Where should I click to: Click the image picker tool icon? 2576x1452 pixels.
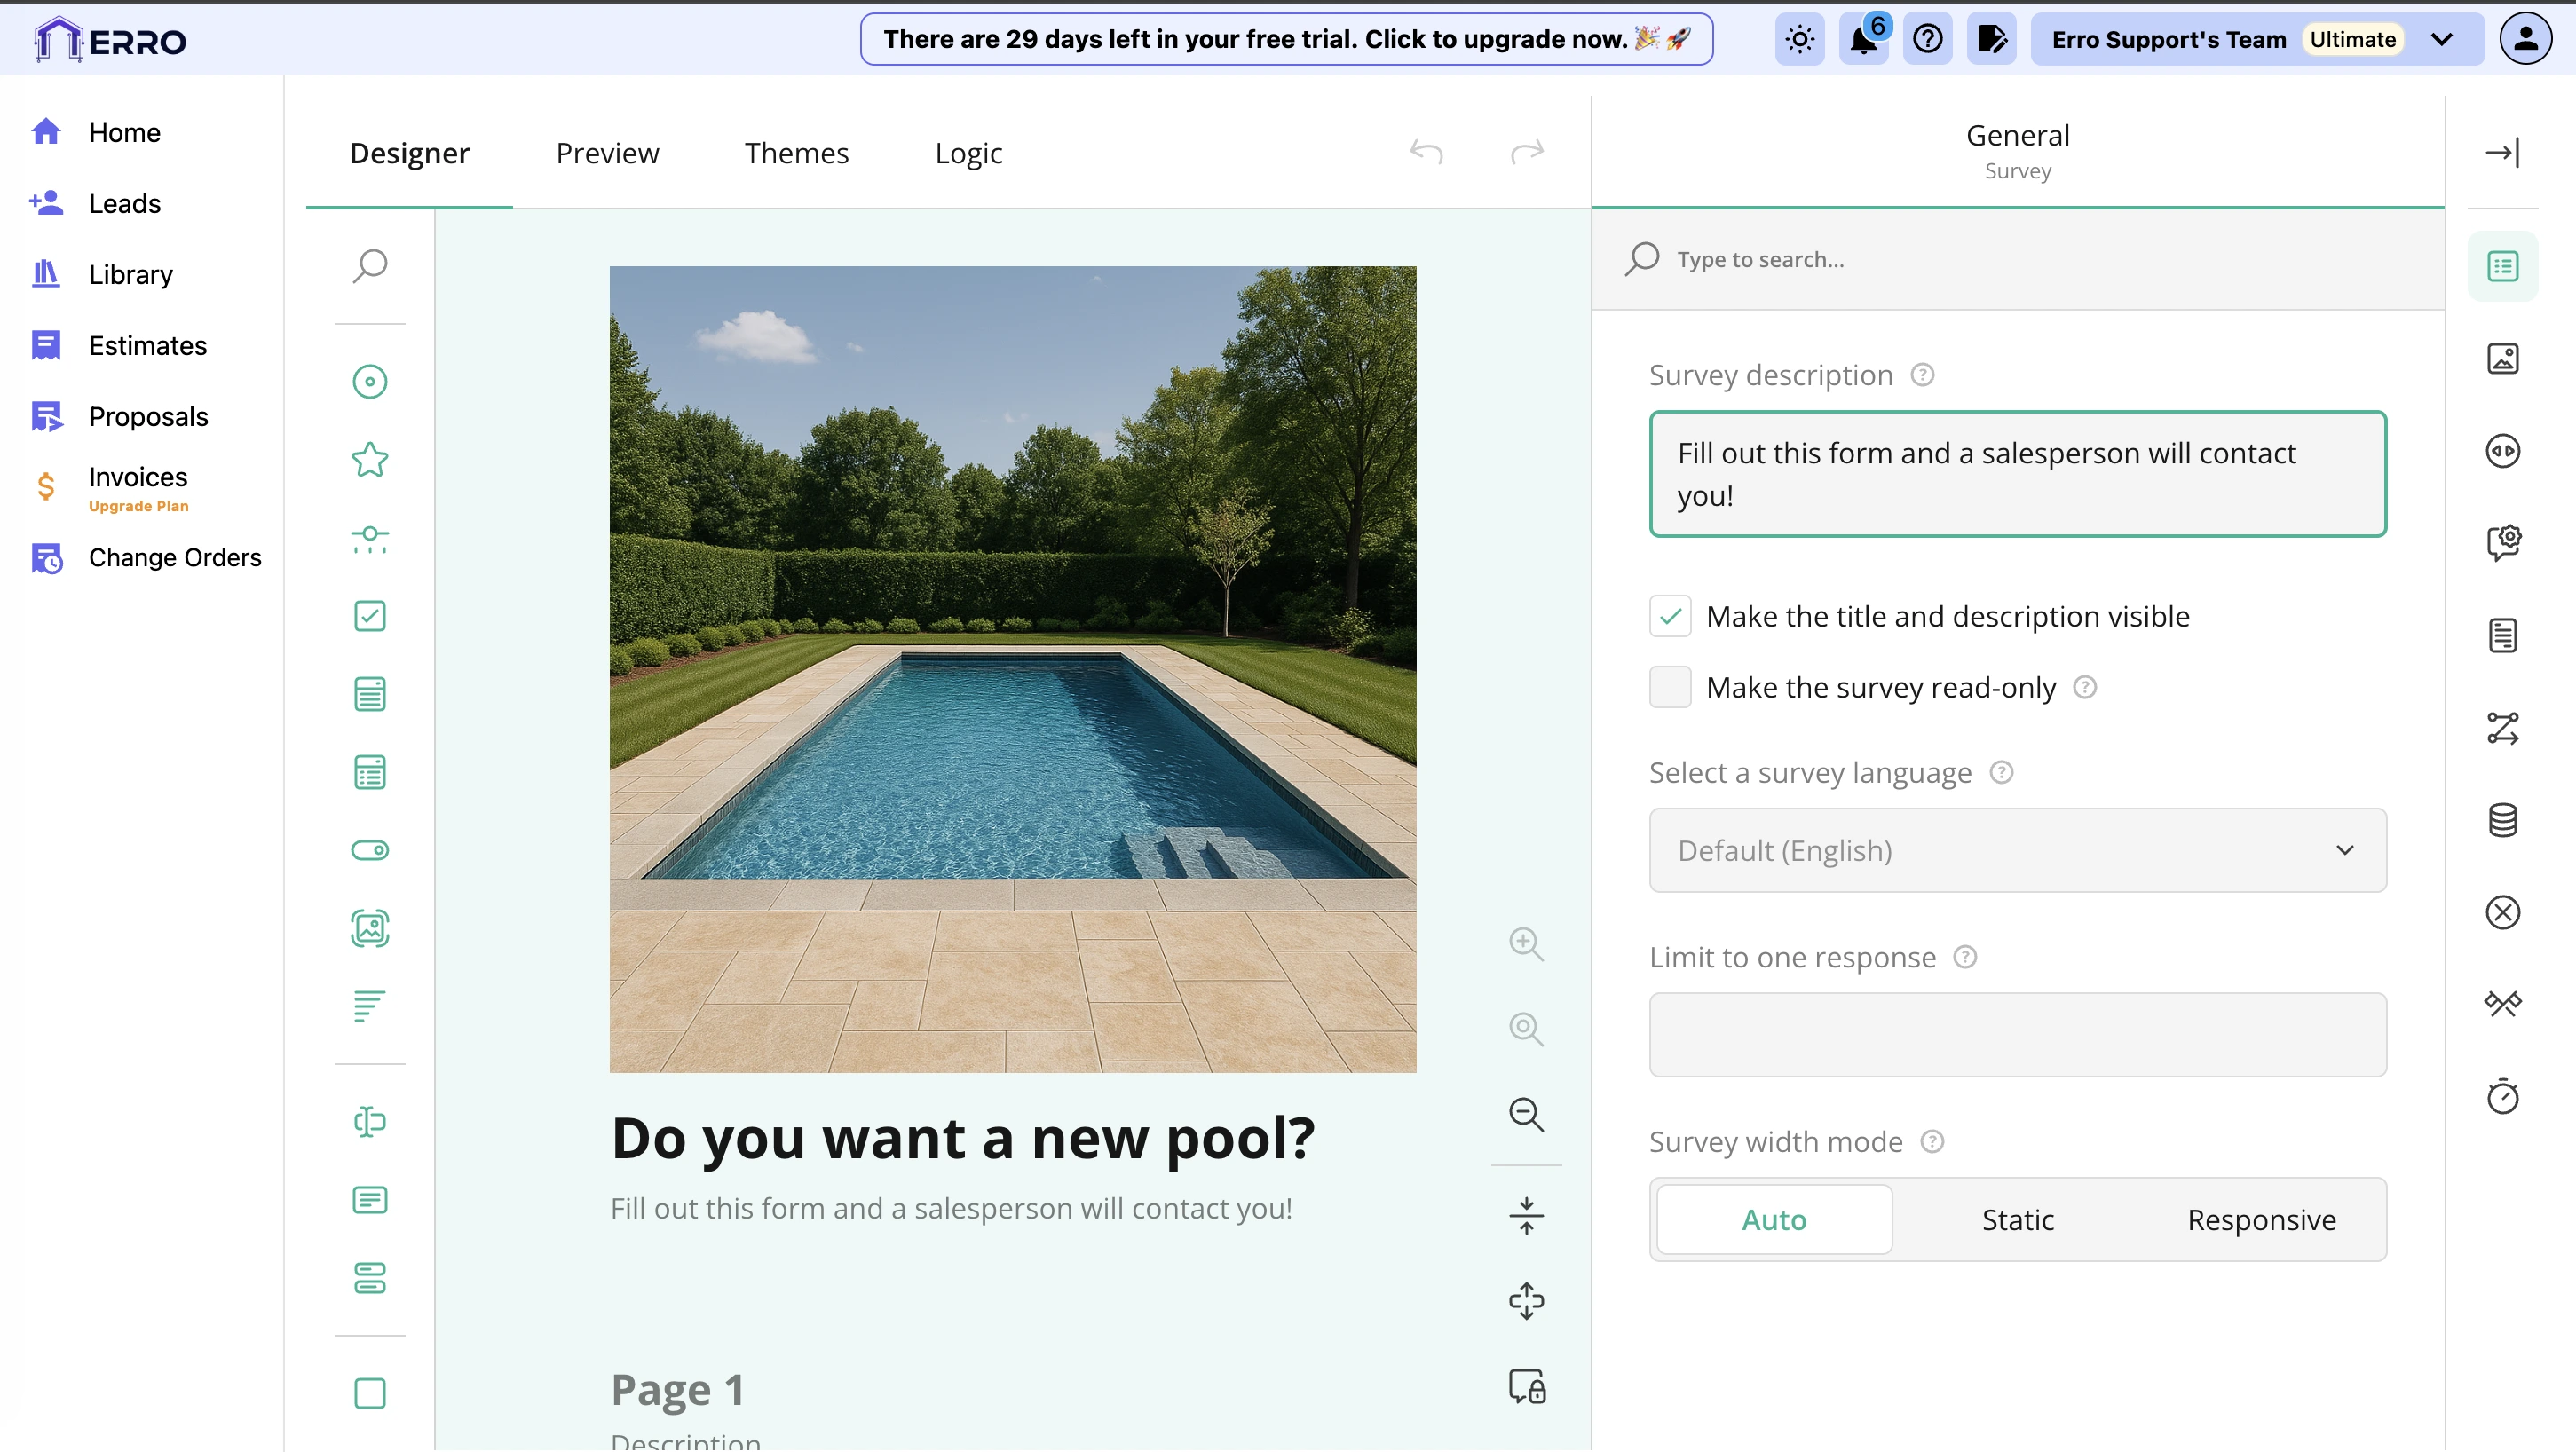pyautogui.click(x=369, y=928)
